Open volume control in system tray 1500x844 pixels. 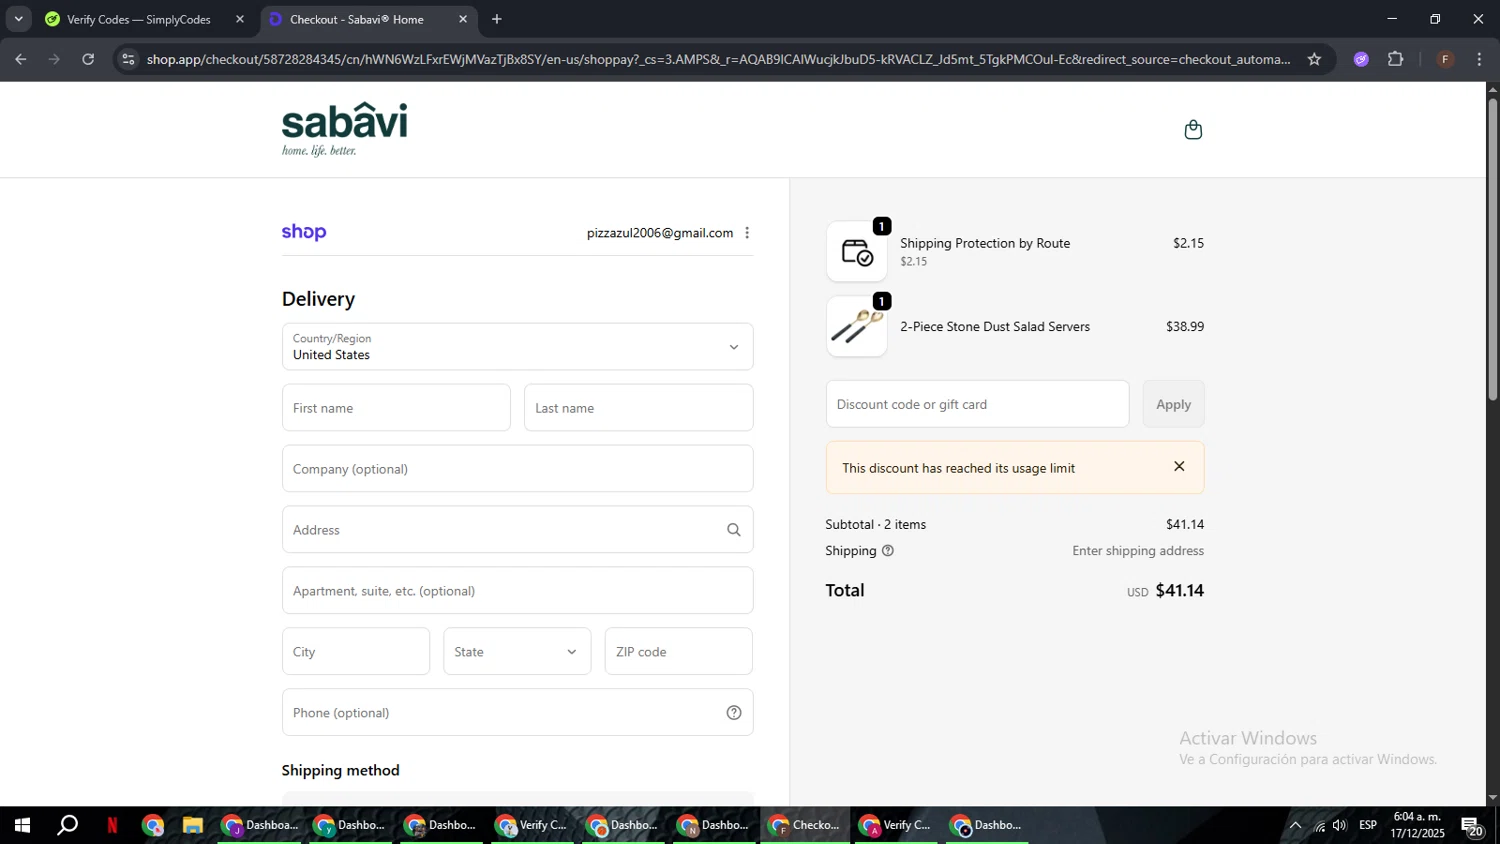click(1340, 825)
